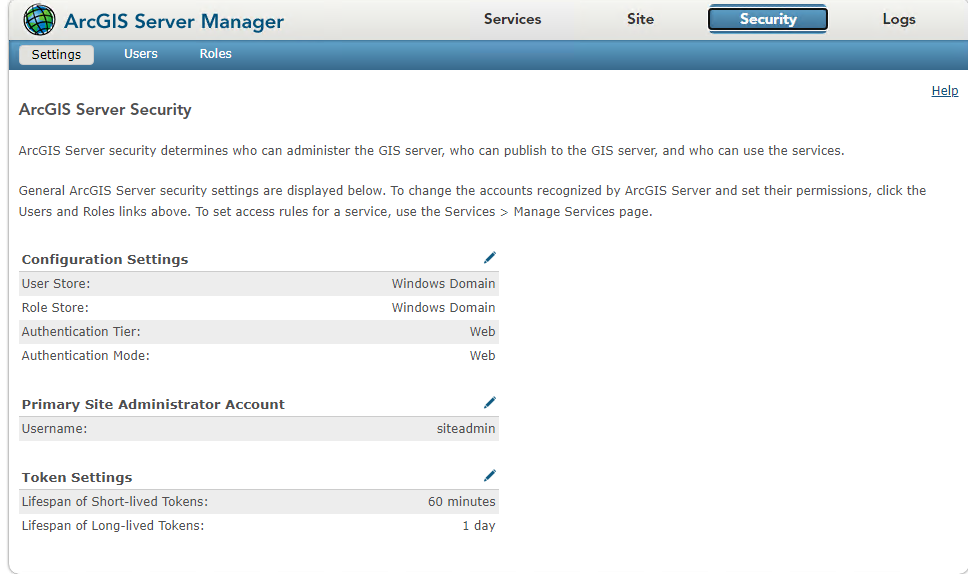
Task: Select the Security tab
Action: (768, 19)
